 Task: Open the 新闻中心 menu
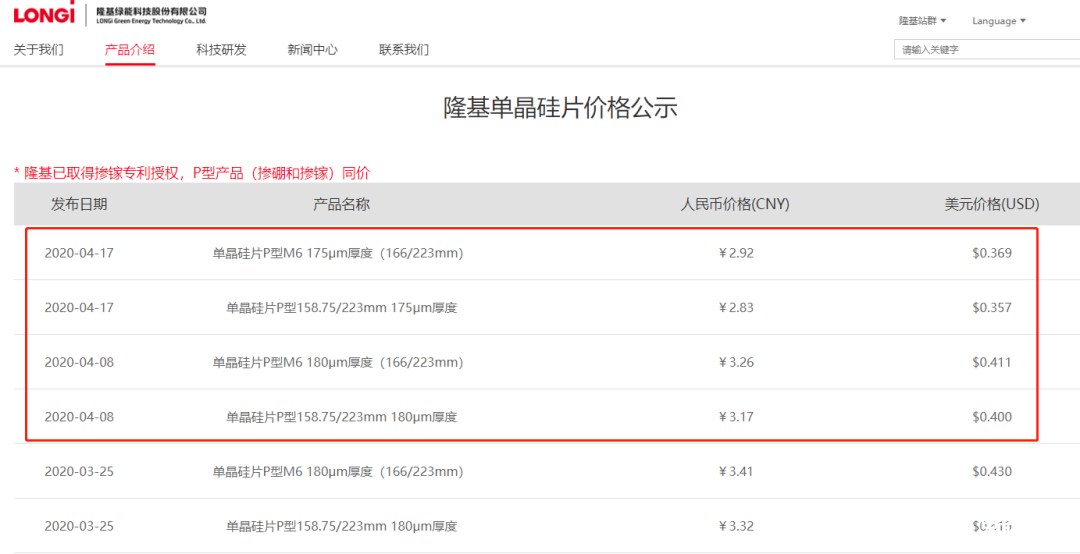point(313,50)
